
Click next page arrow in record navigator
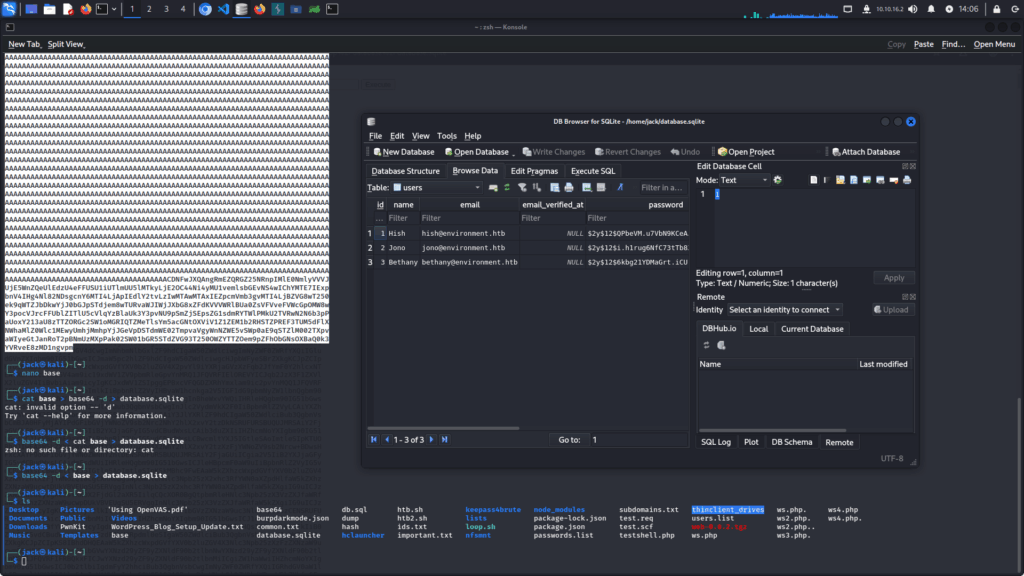click(x=432, y=440)
